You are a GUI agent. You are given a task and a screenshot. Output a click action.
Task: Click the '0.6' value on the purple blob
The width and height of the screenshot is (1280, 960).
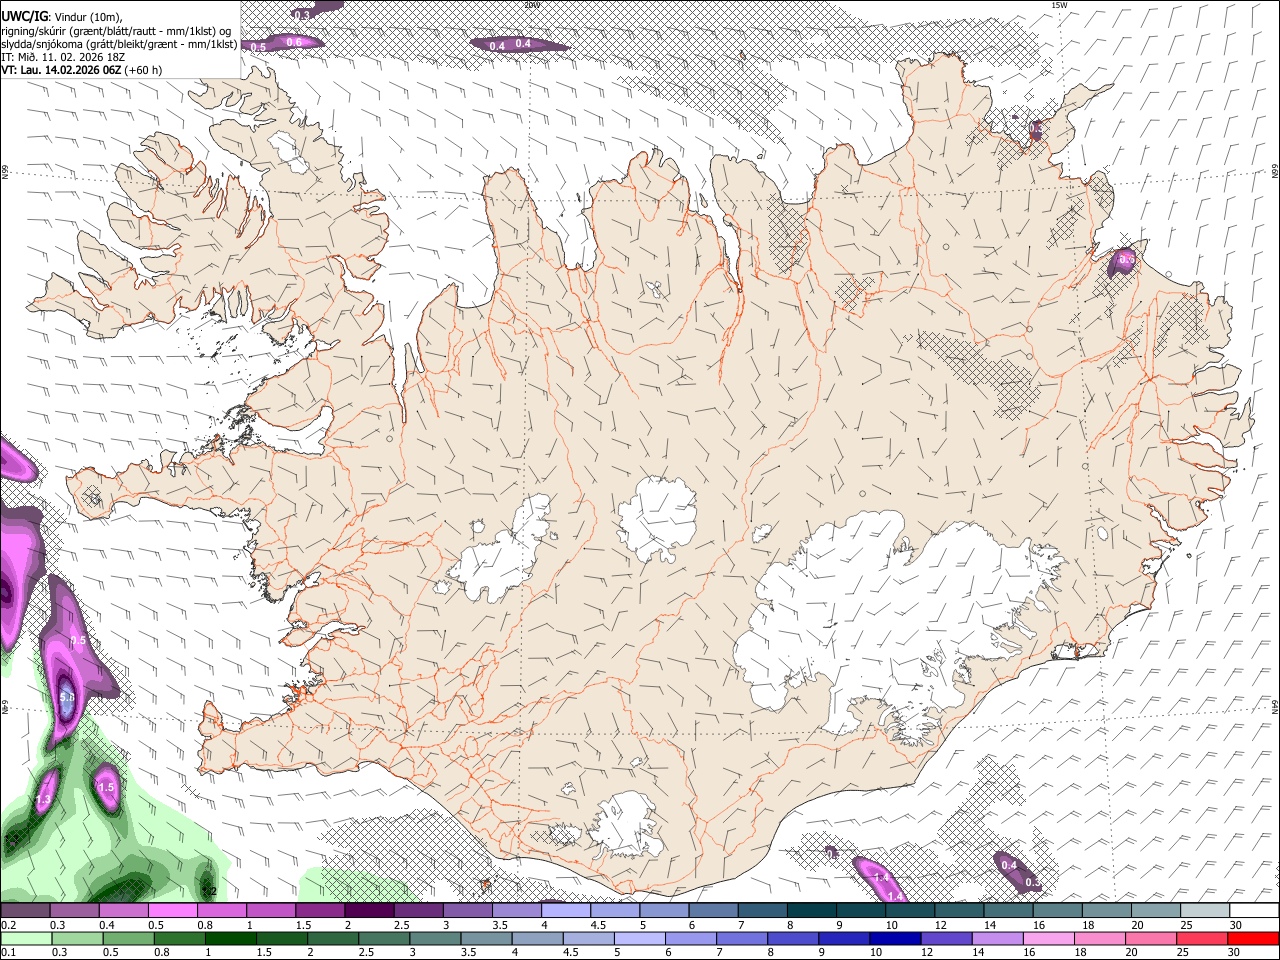tap(294, 42)
